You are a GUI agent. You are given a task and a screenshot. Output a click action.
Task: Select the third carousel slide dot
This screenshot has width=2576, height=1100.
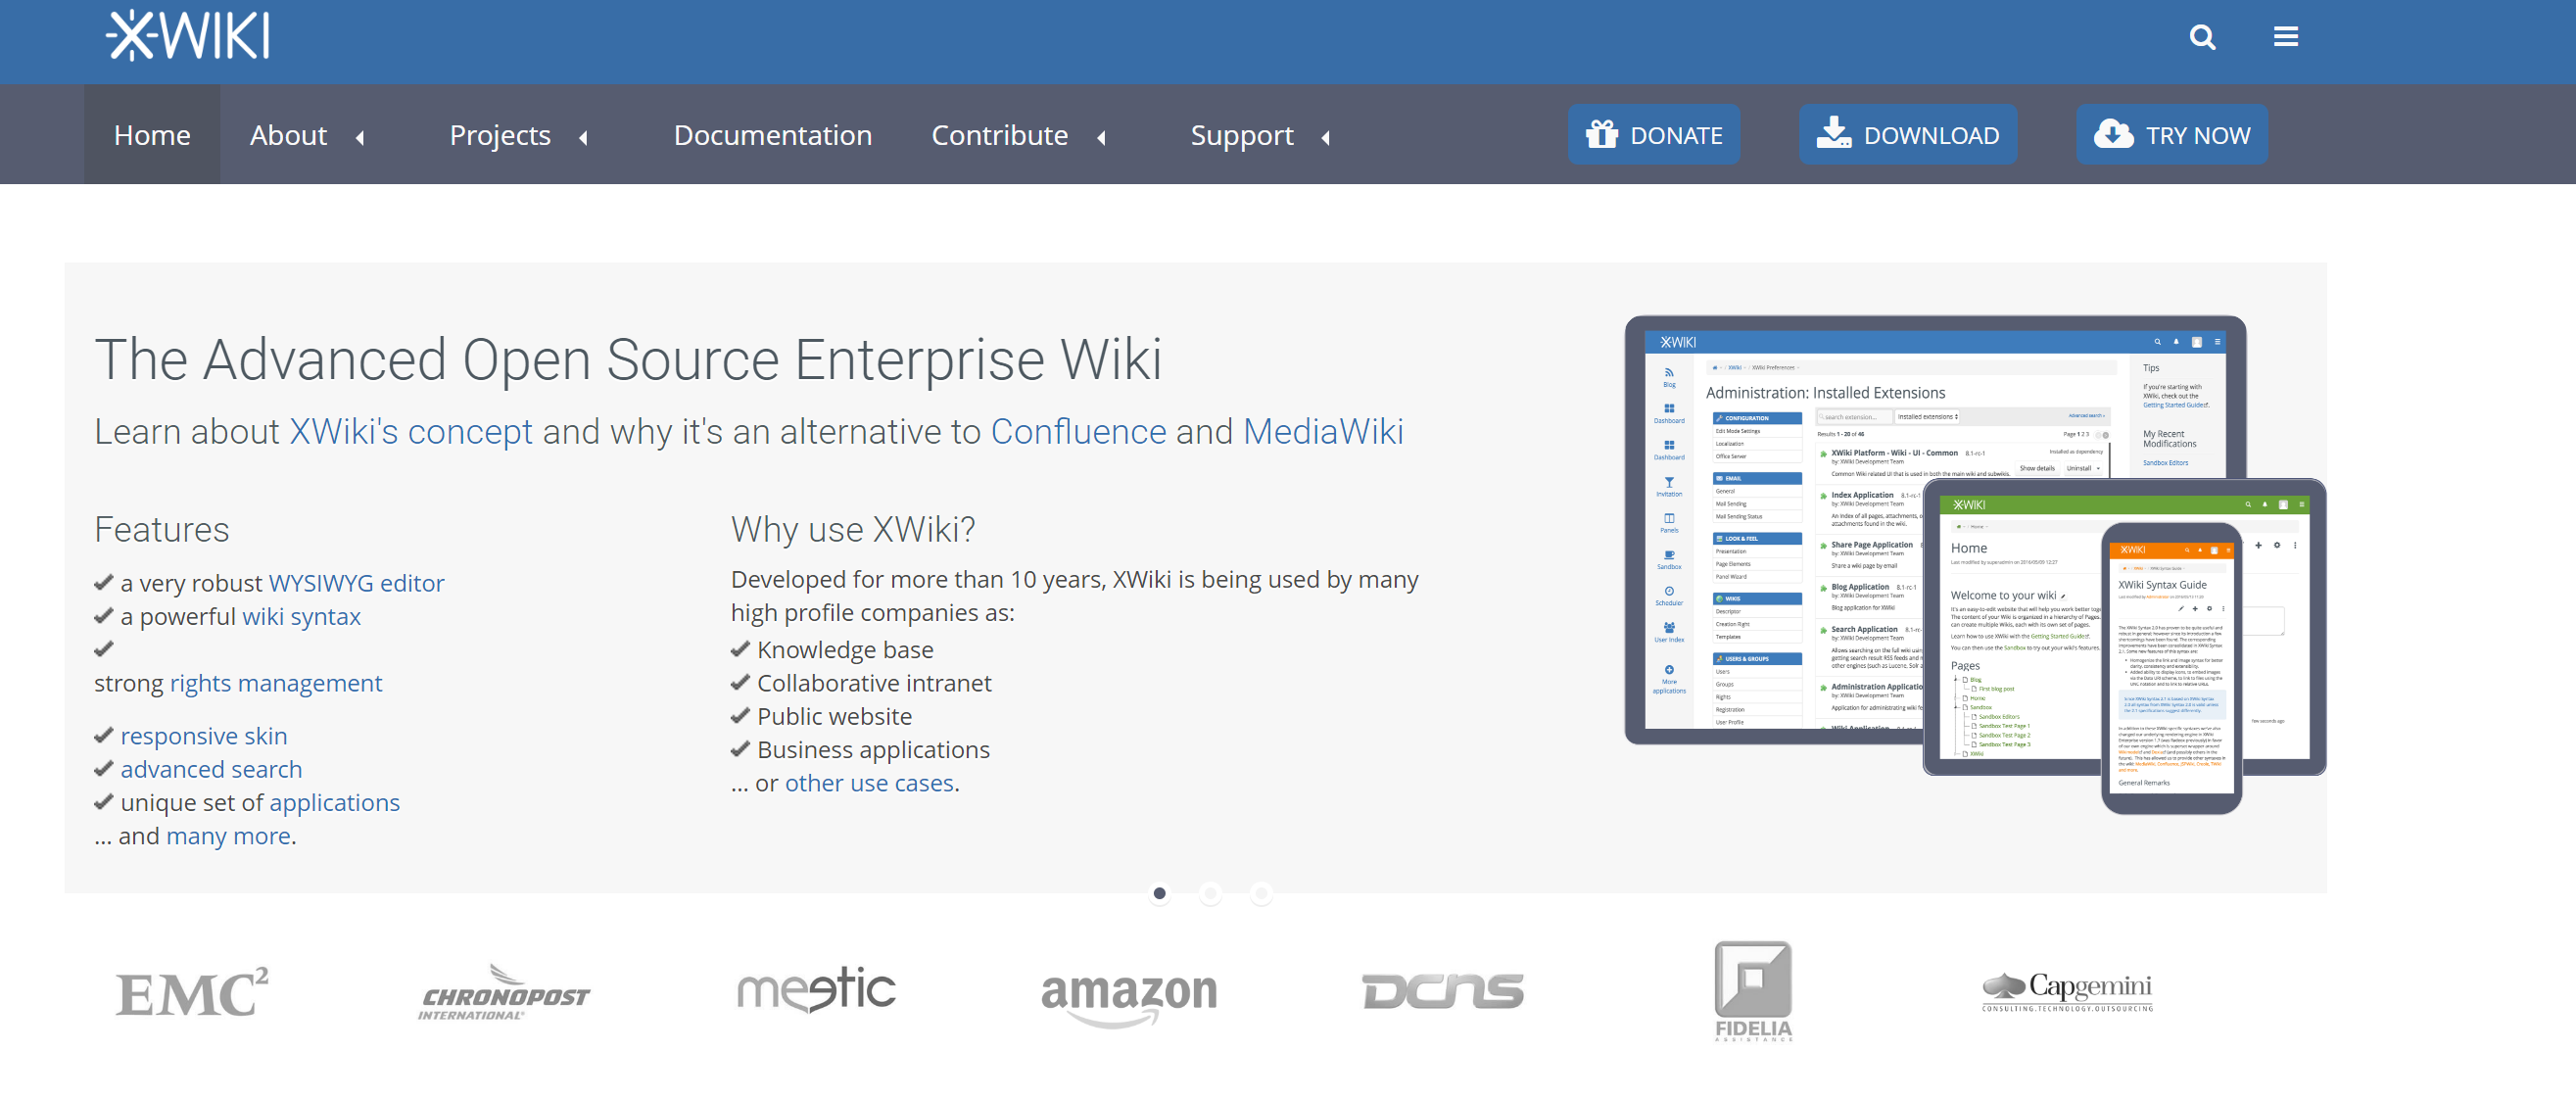(1261, 893)
